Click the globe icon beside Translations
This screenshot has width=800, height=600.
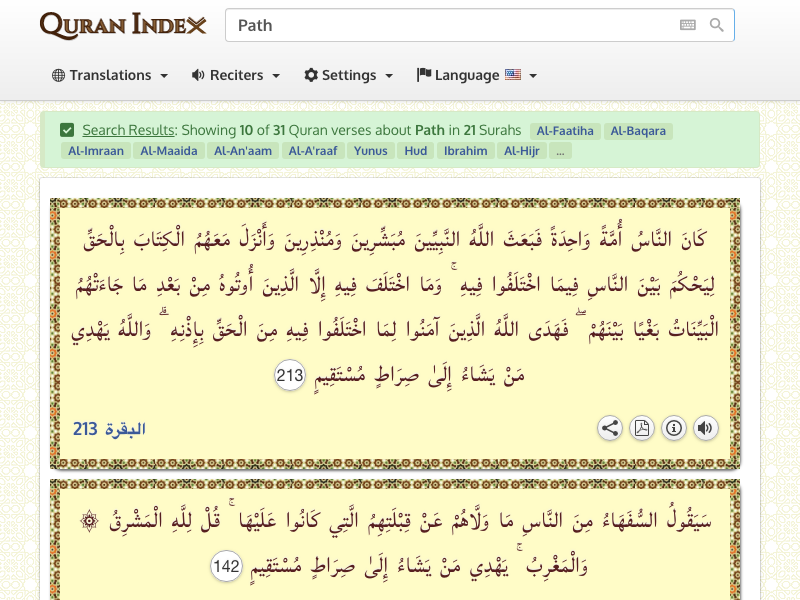(58, 75)
